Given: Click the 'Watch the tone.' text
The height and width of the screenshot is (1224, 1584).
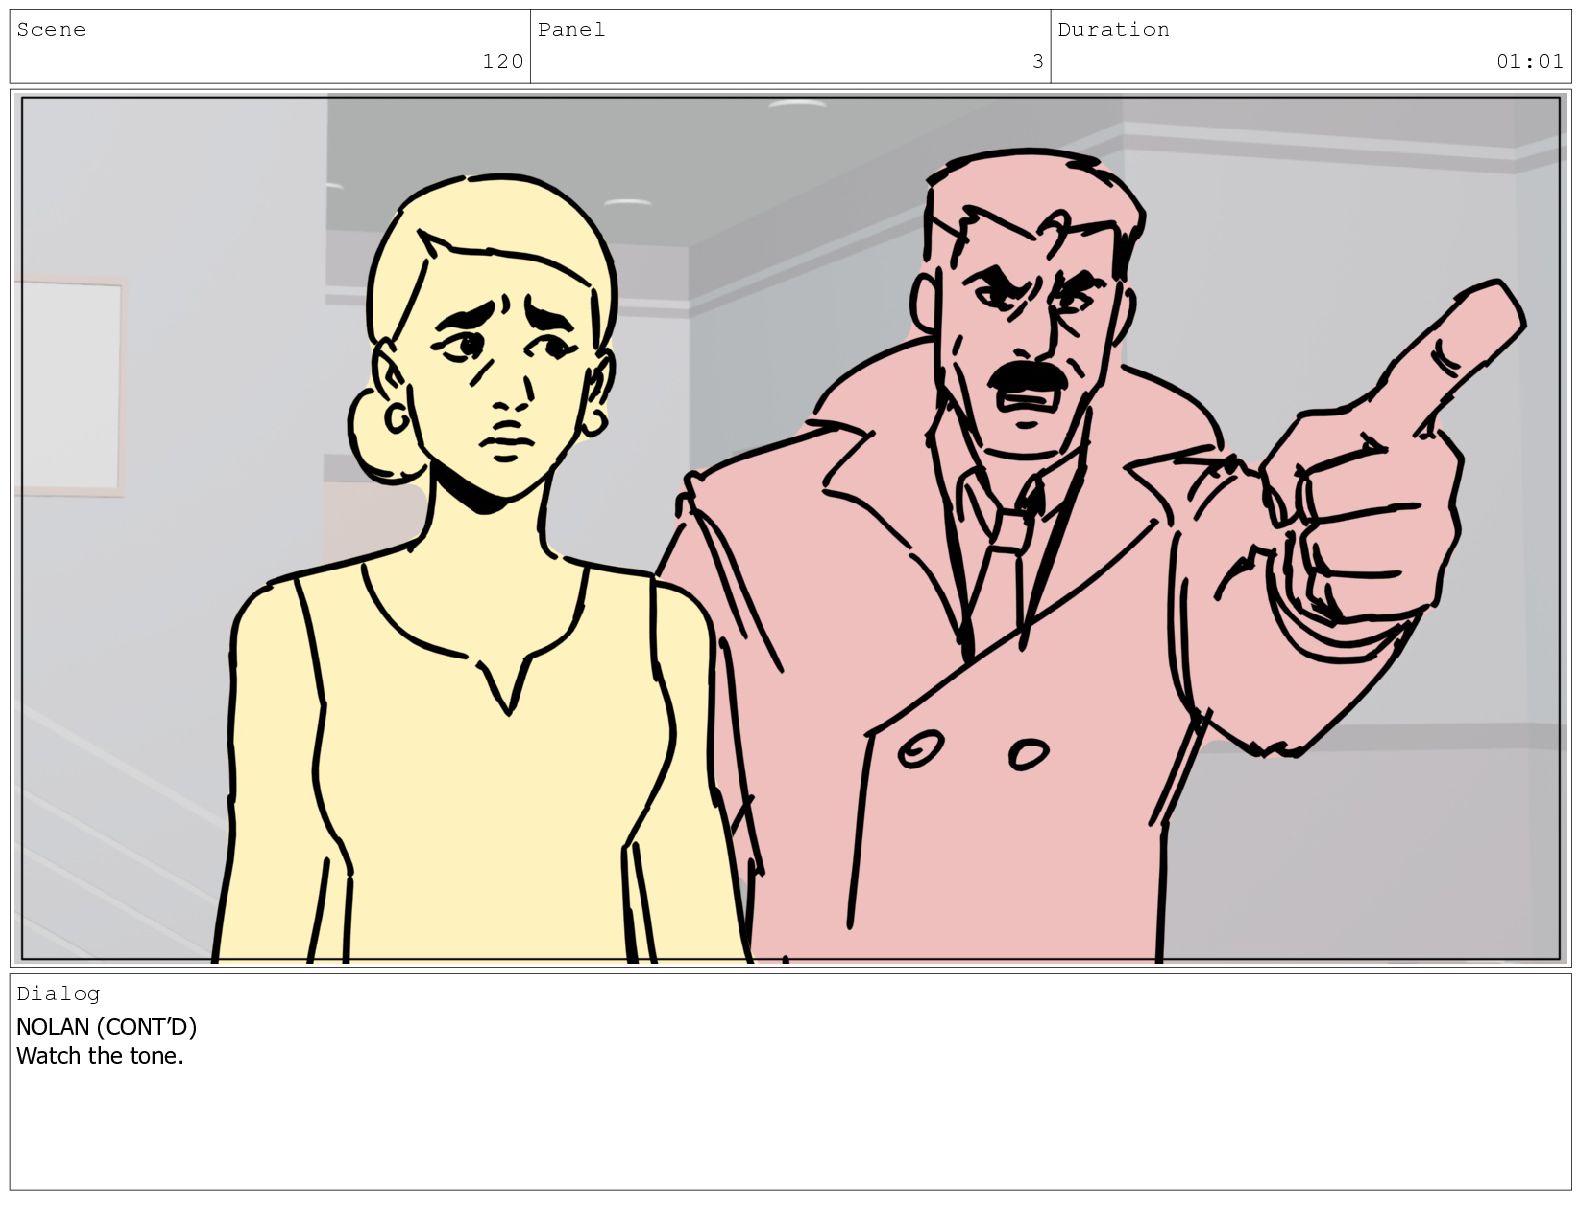Looking at the screenshot, I should pos(99,1056).
